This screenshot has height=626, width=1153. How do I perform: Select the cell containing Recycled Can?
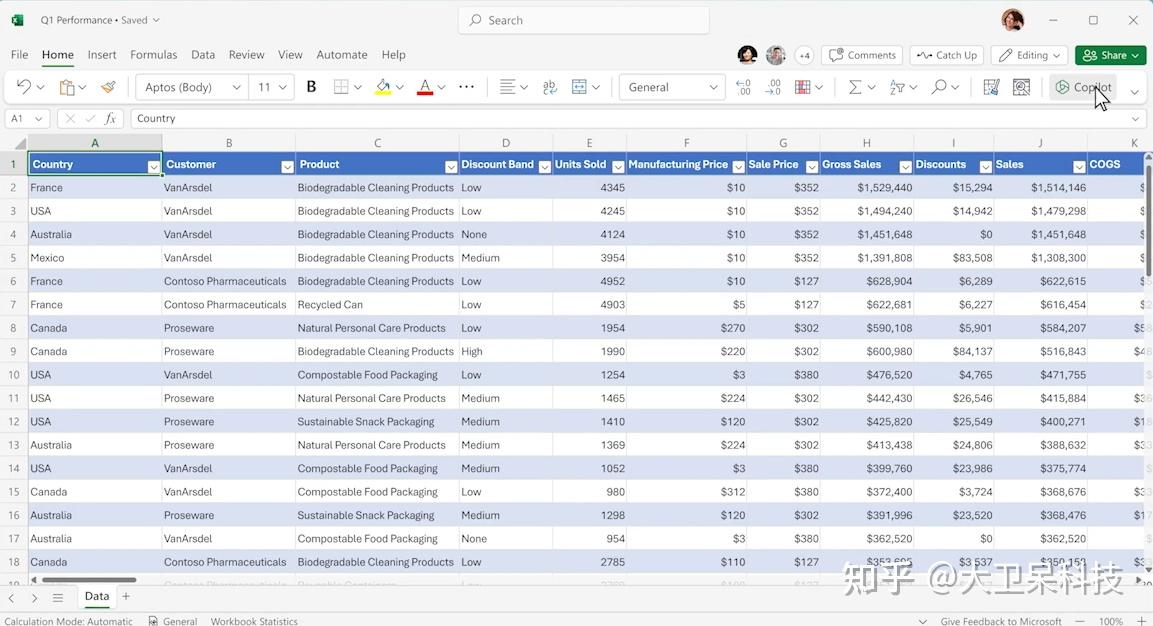(x=376, y=305)
